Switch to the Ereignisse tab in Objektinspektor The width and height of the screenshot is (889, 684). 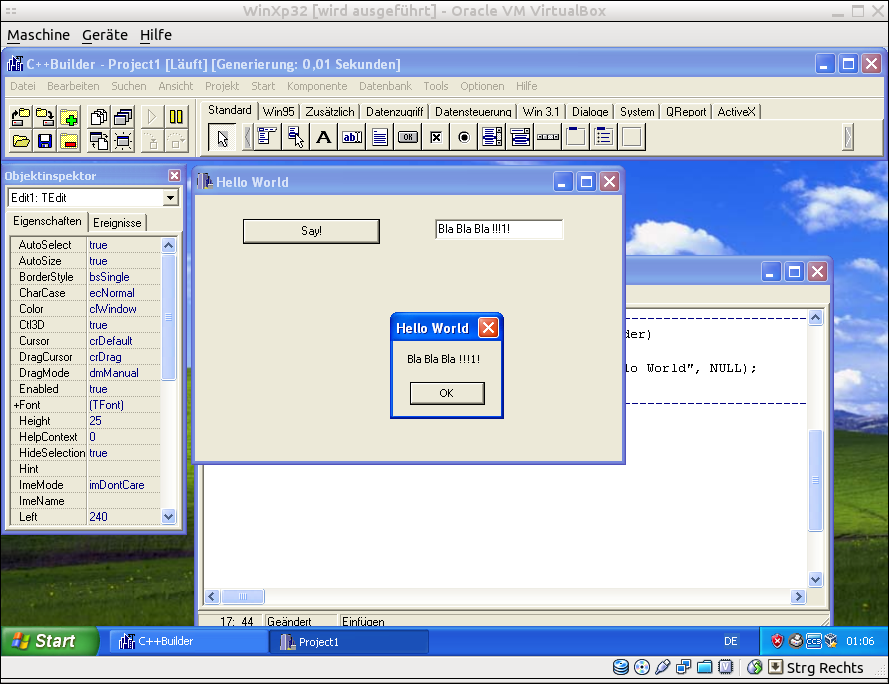[117, 223]
